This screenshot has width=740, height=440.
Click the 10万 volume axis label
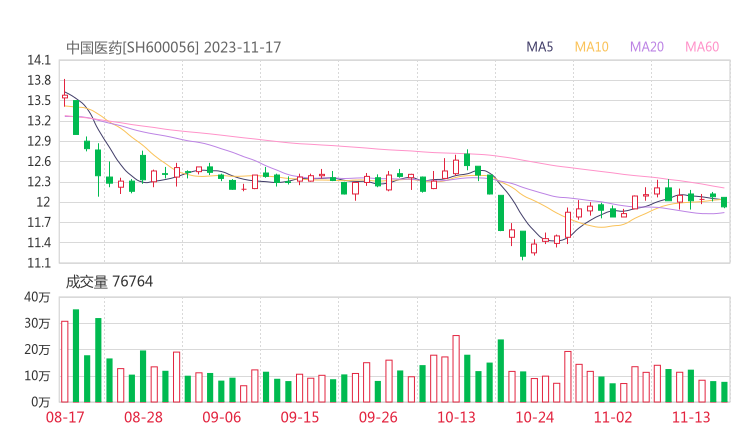coord(37,376)
